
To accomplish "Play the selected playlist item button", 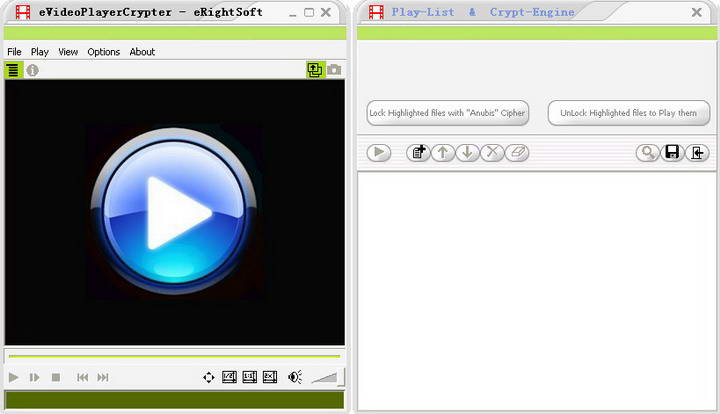I will coord(379,152).
